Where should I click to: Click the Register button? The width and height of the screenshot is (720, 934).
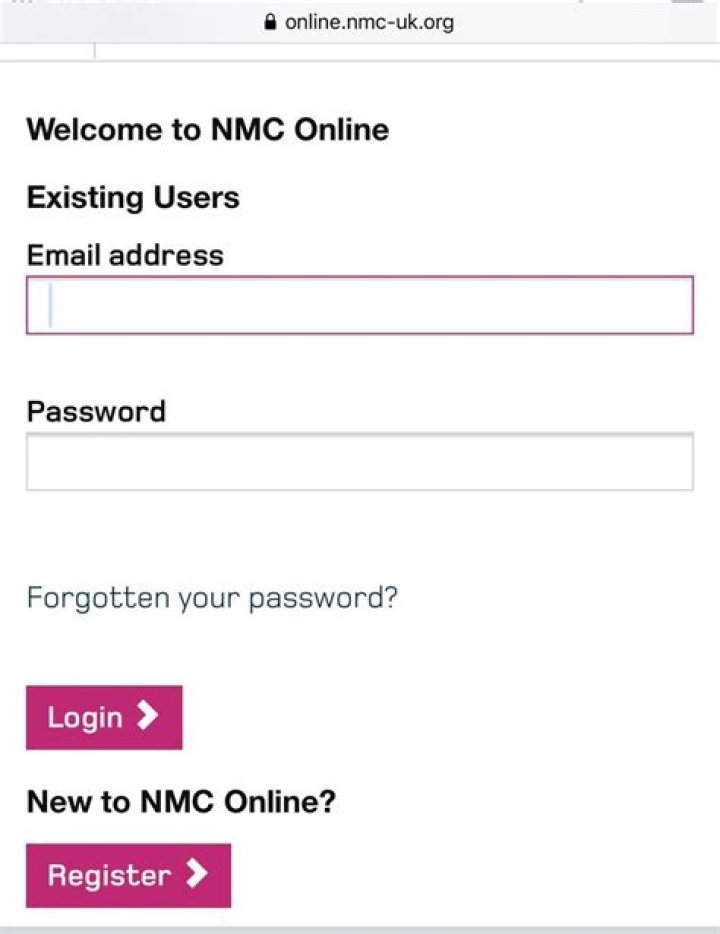click(x=128, y=875)
